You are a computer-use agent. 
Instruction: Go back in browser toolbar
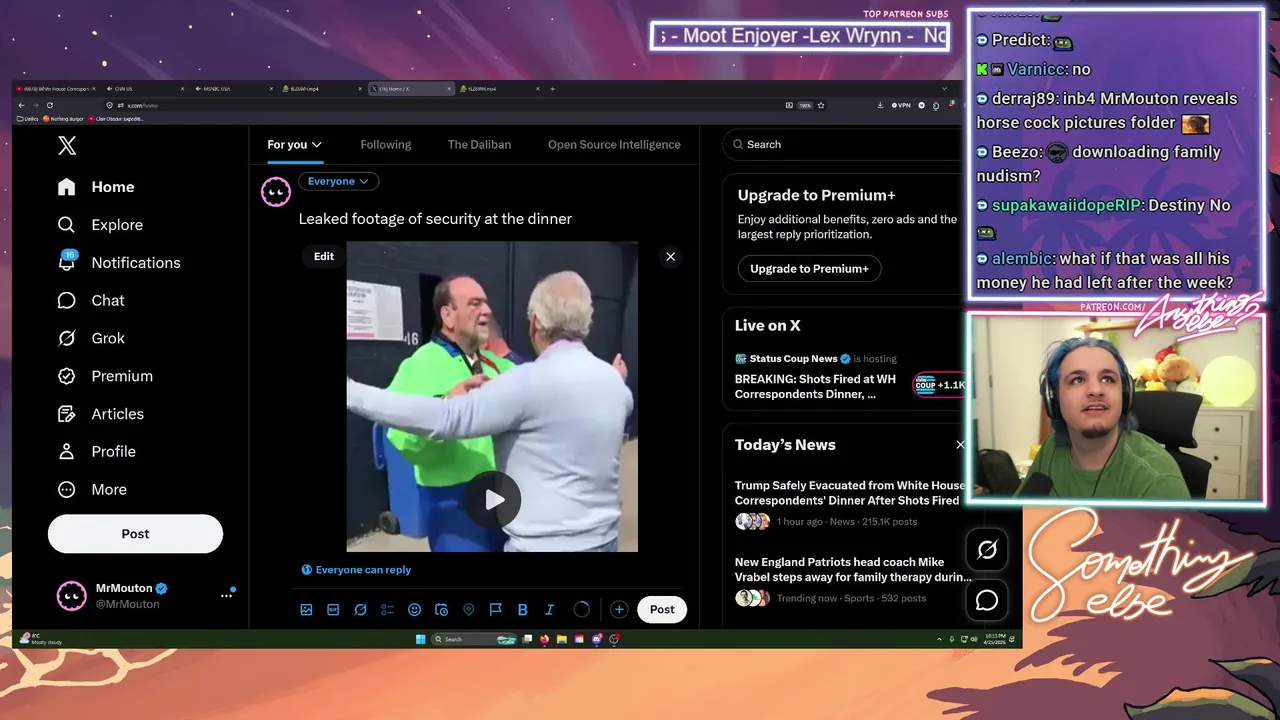[21, 105]
